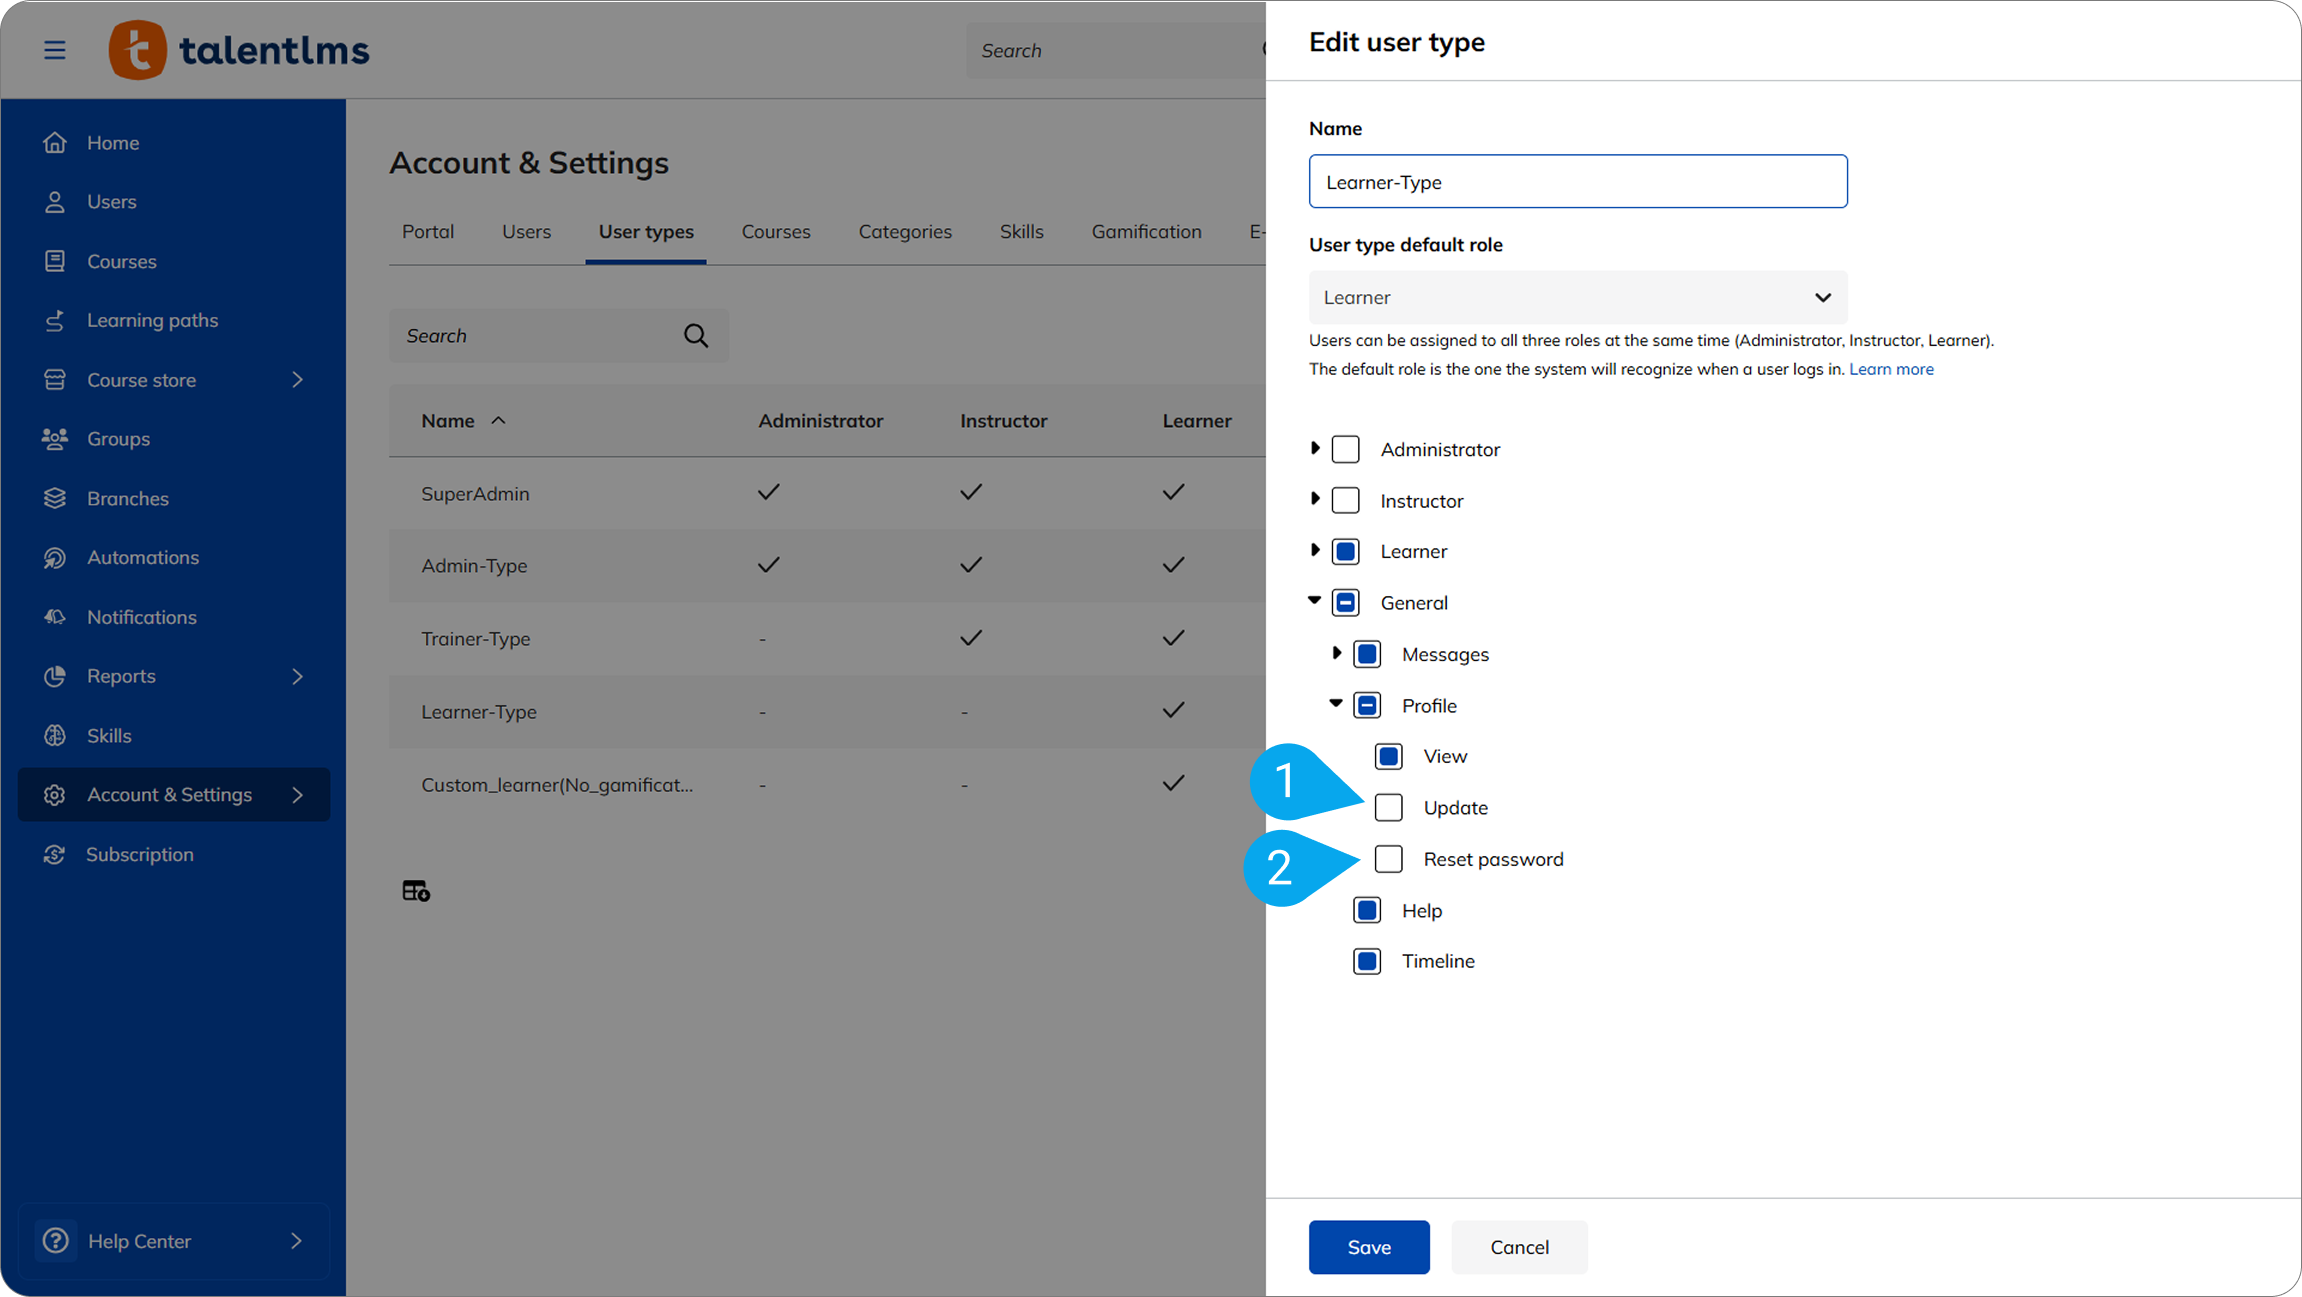Click the Home icon in sidebar
This screenshot has width=2302, height=1297.
pyautogui.click(x=55, y=143)
